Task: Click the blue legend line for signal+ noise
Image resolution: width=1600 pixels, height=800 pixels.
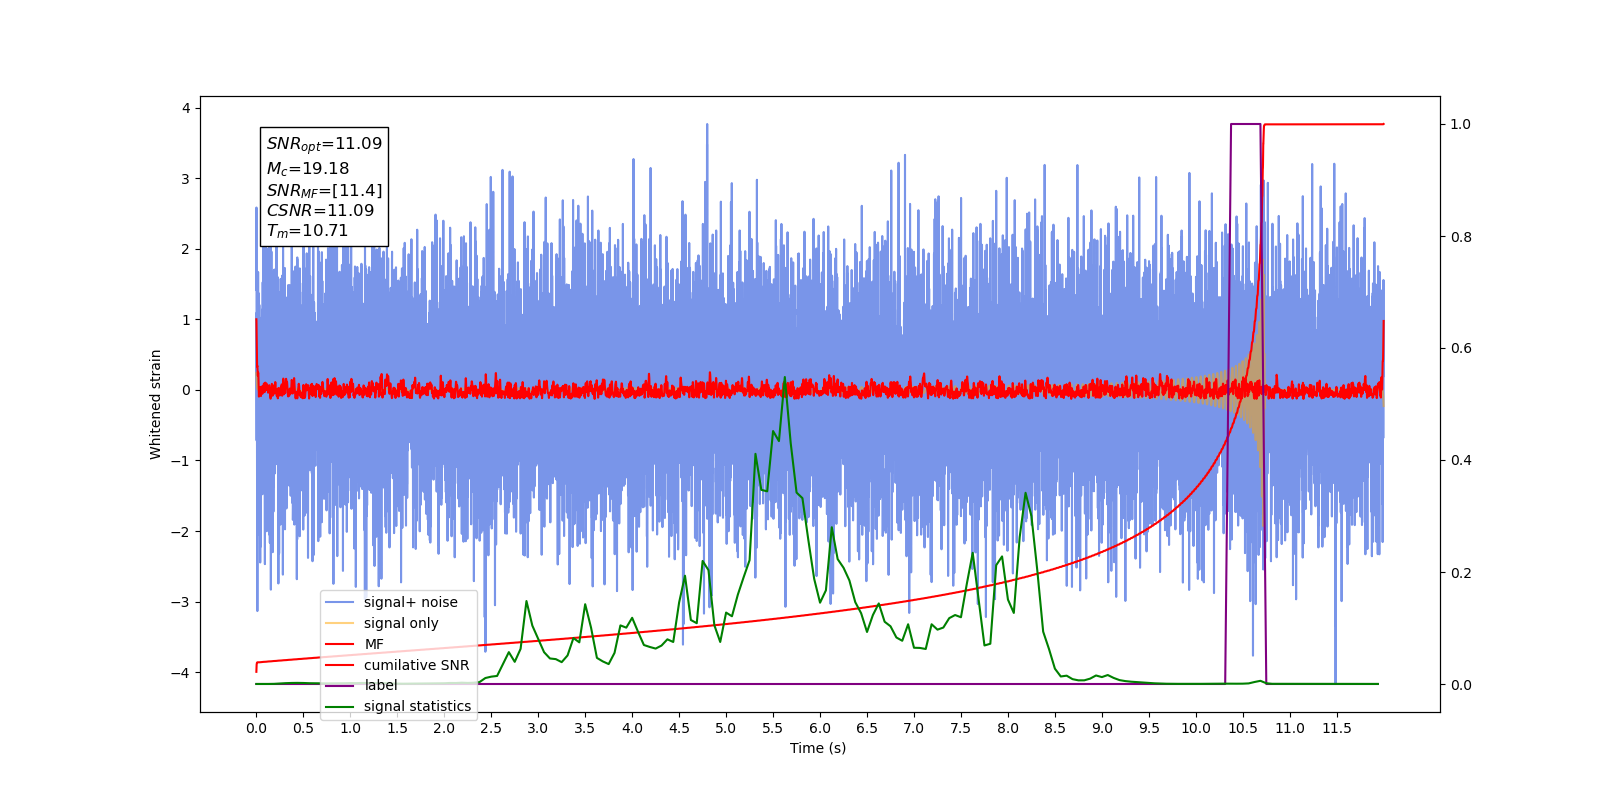Action: click(340, 602)
